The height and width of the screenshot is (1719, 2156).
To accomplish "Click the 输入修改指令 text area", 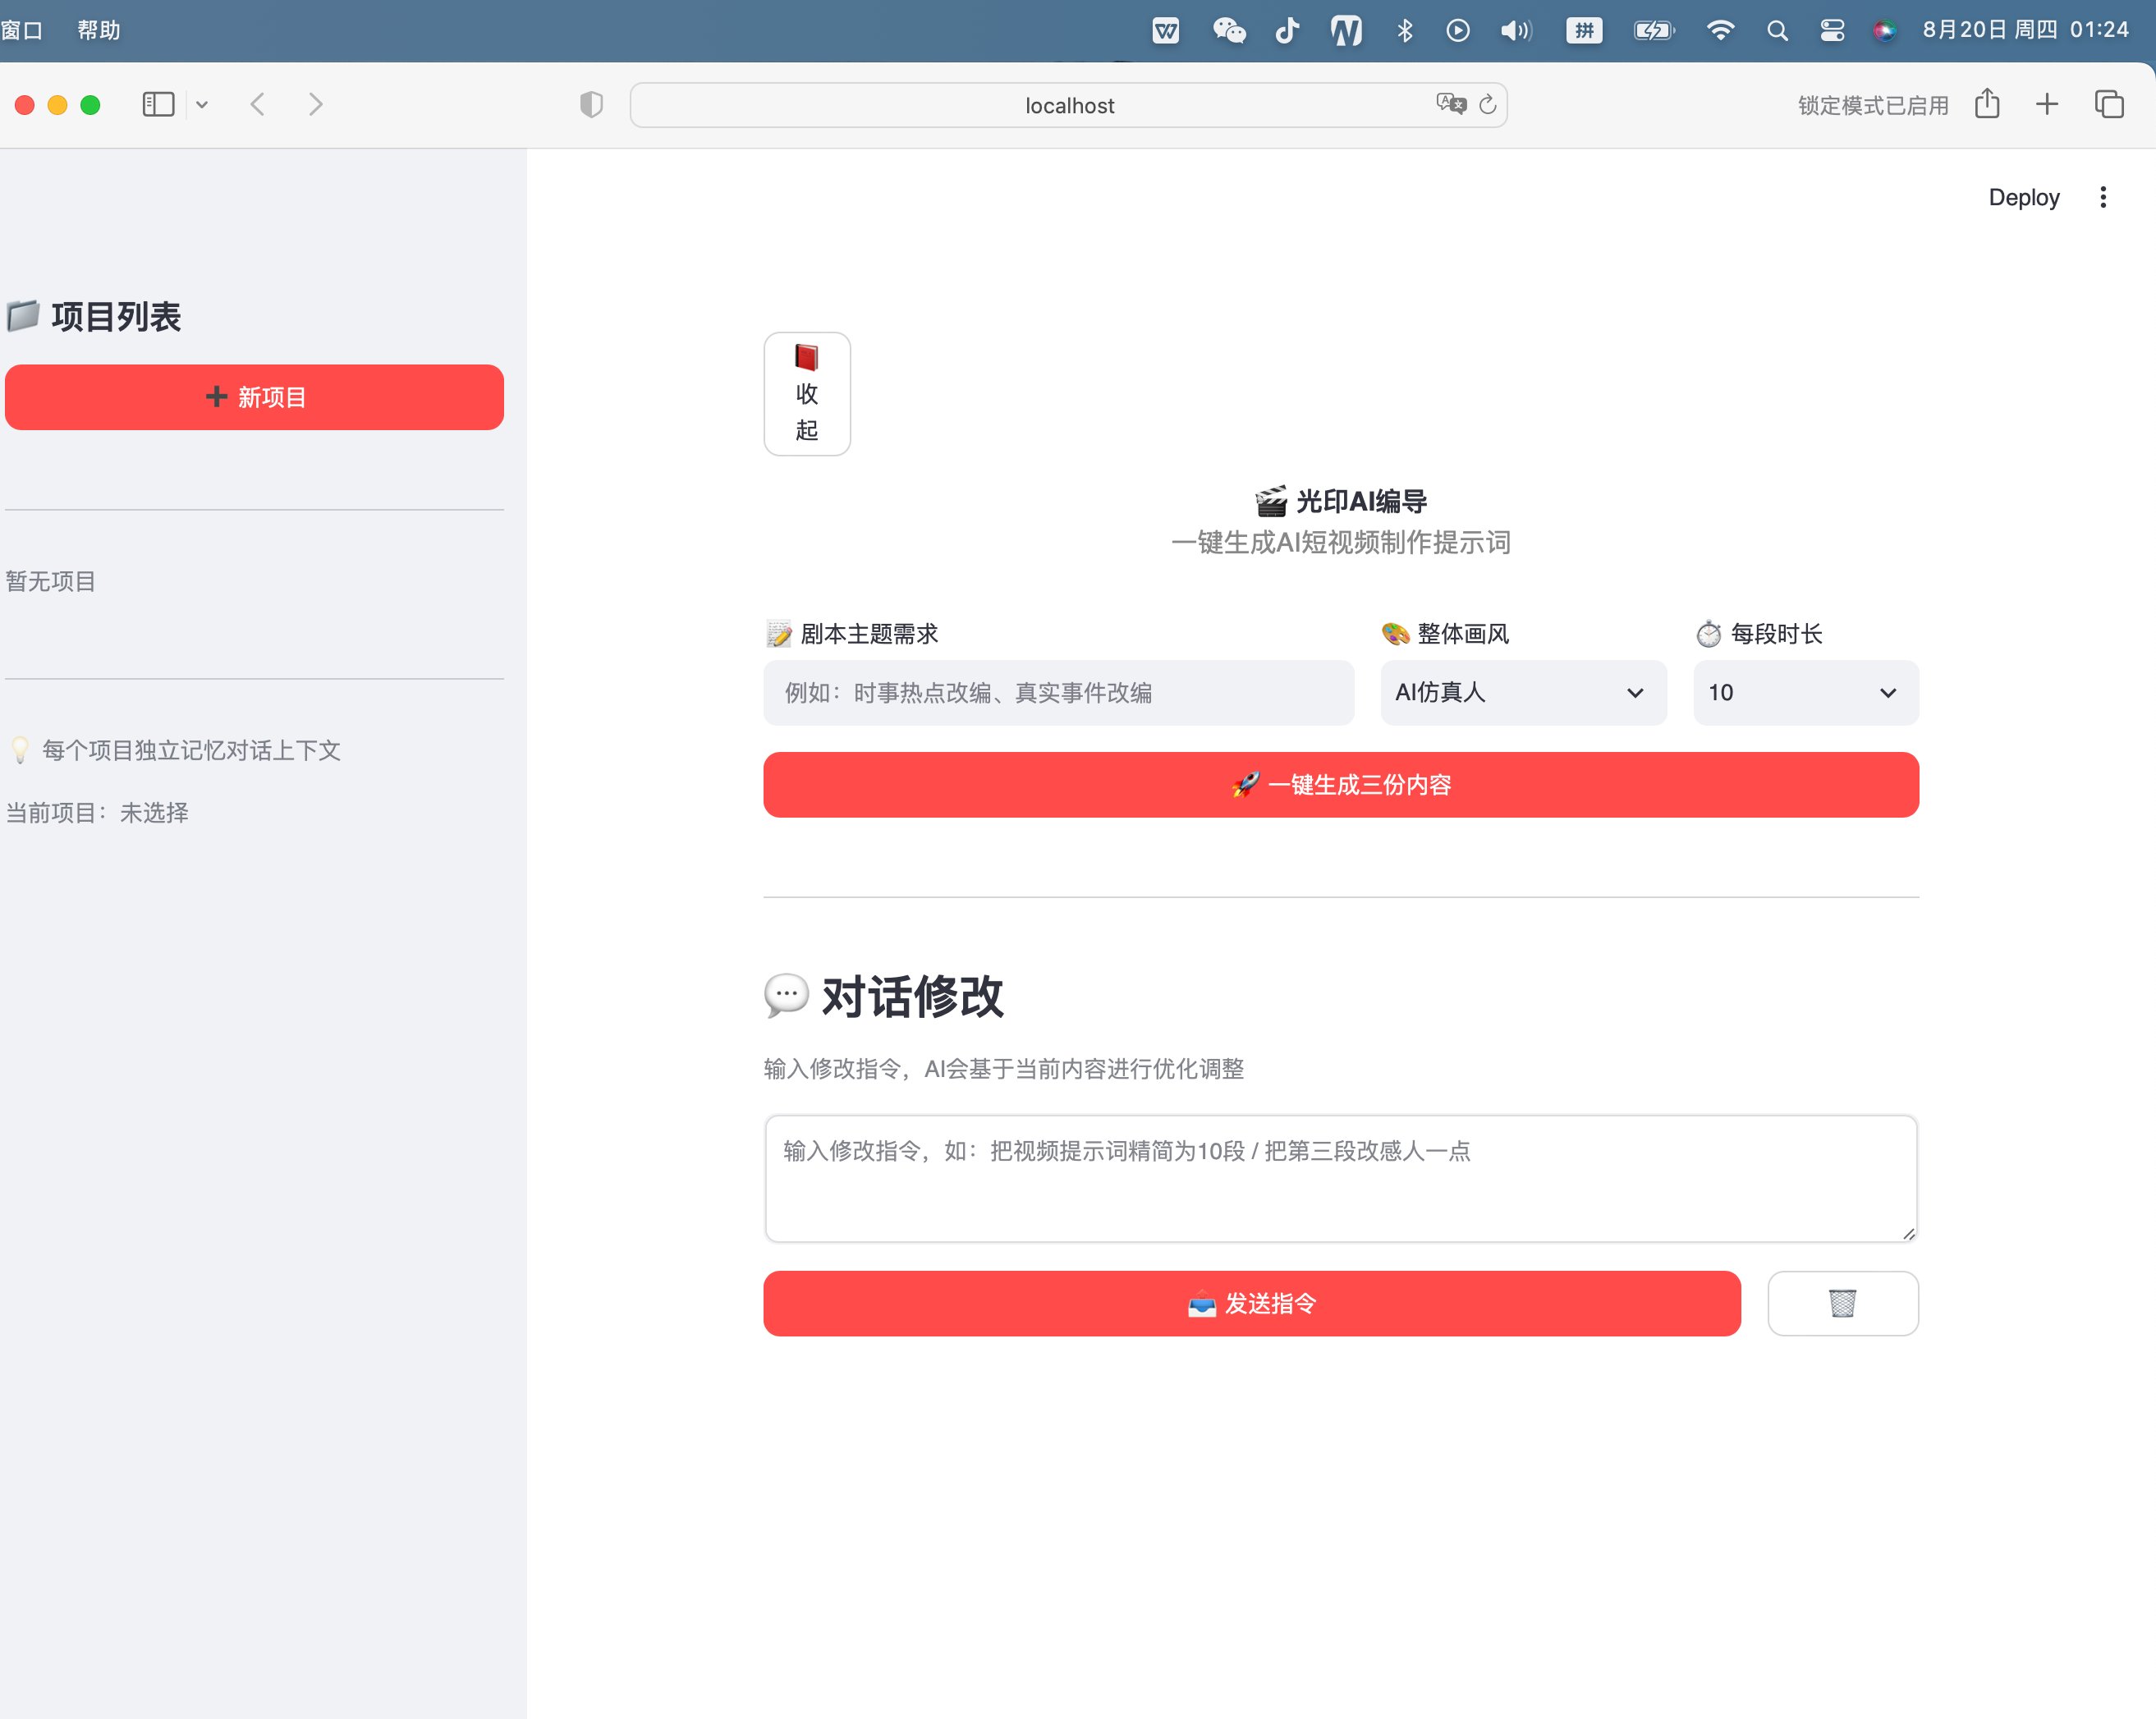I will point(1340,1178).
